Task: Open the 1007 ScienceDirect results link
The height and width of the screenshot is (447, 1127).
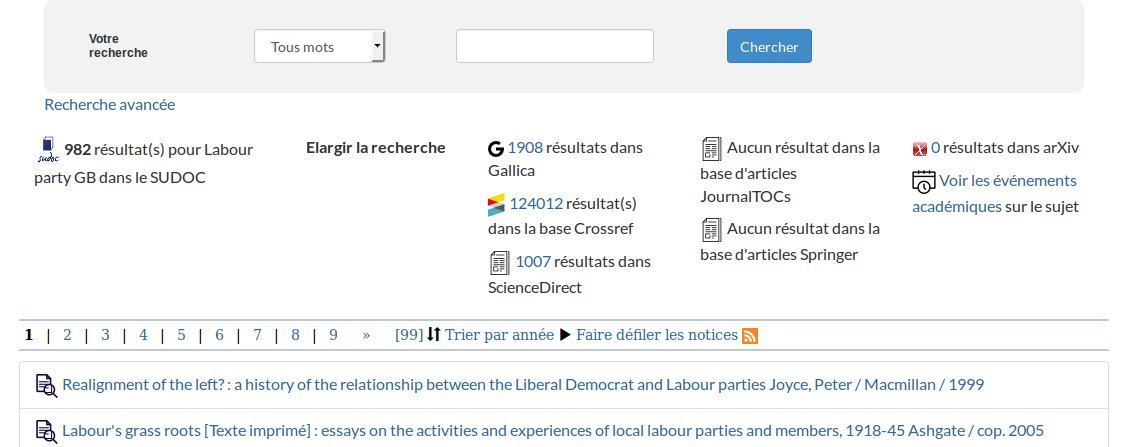Action: pyautogui.click(x=533, y=262)
